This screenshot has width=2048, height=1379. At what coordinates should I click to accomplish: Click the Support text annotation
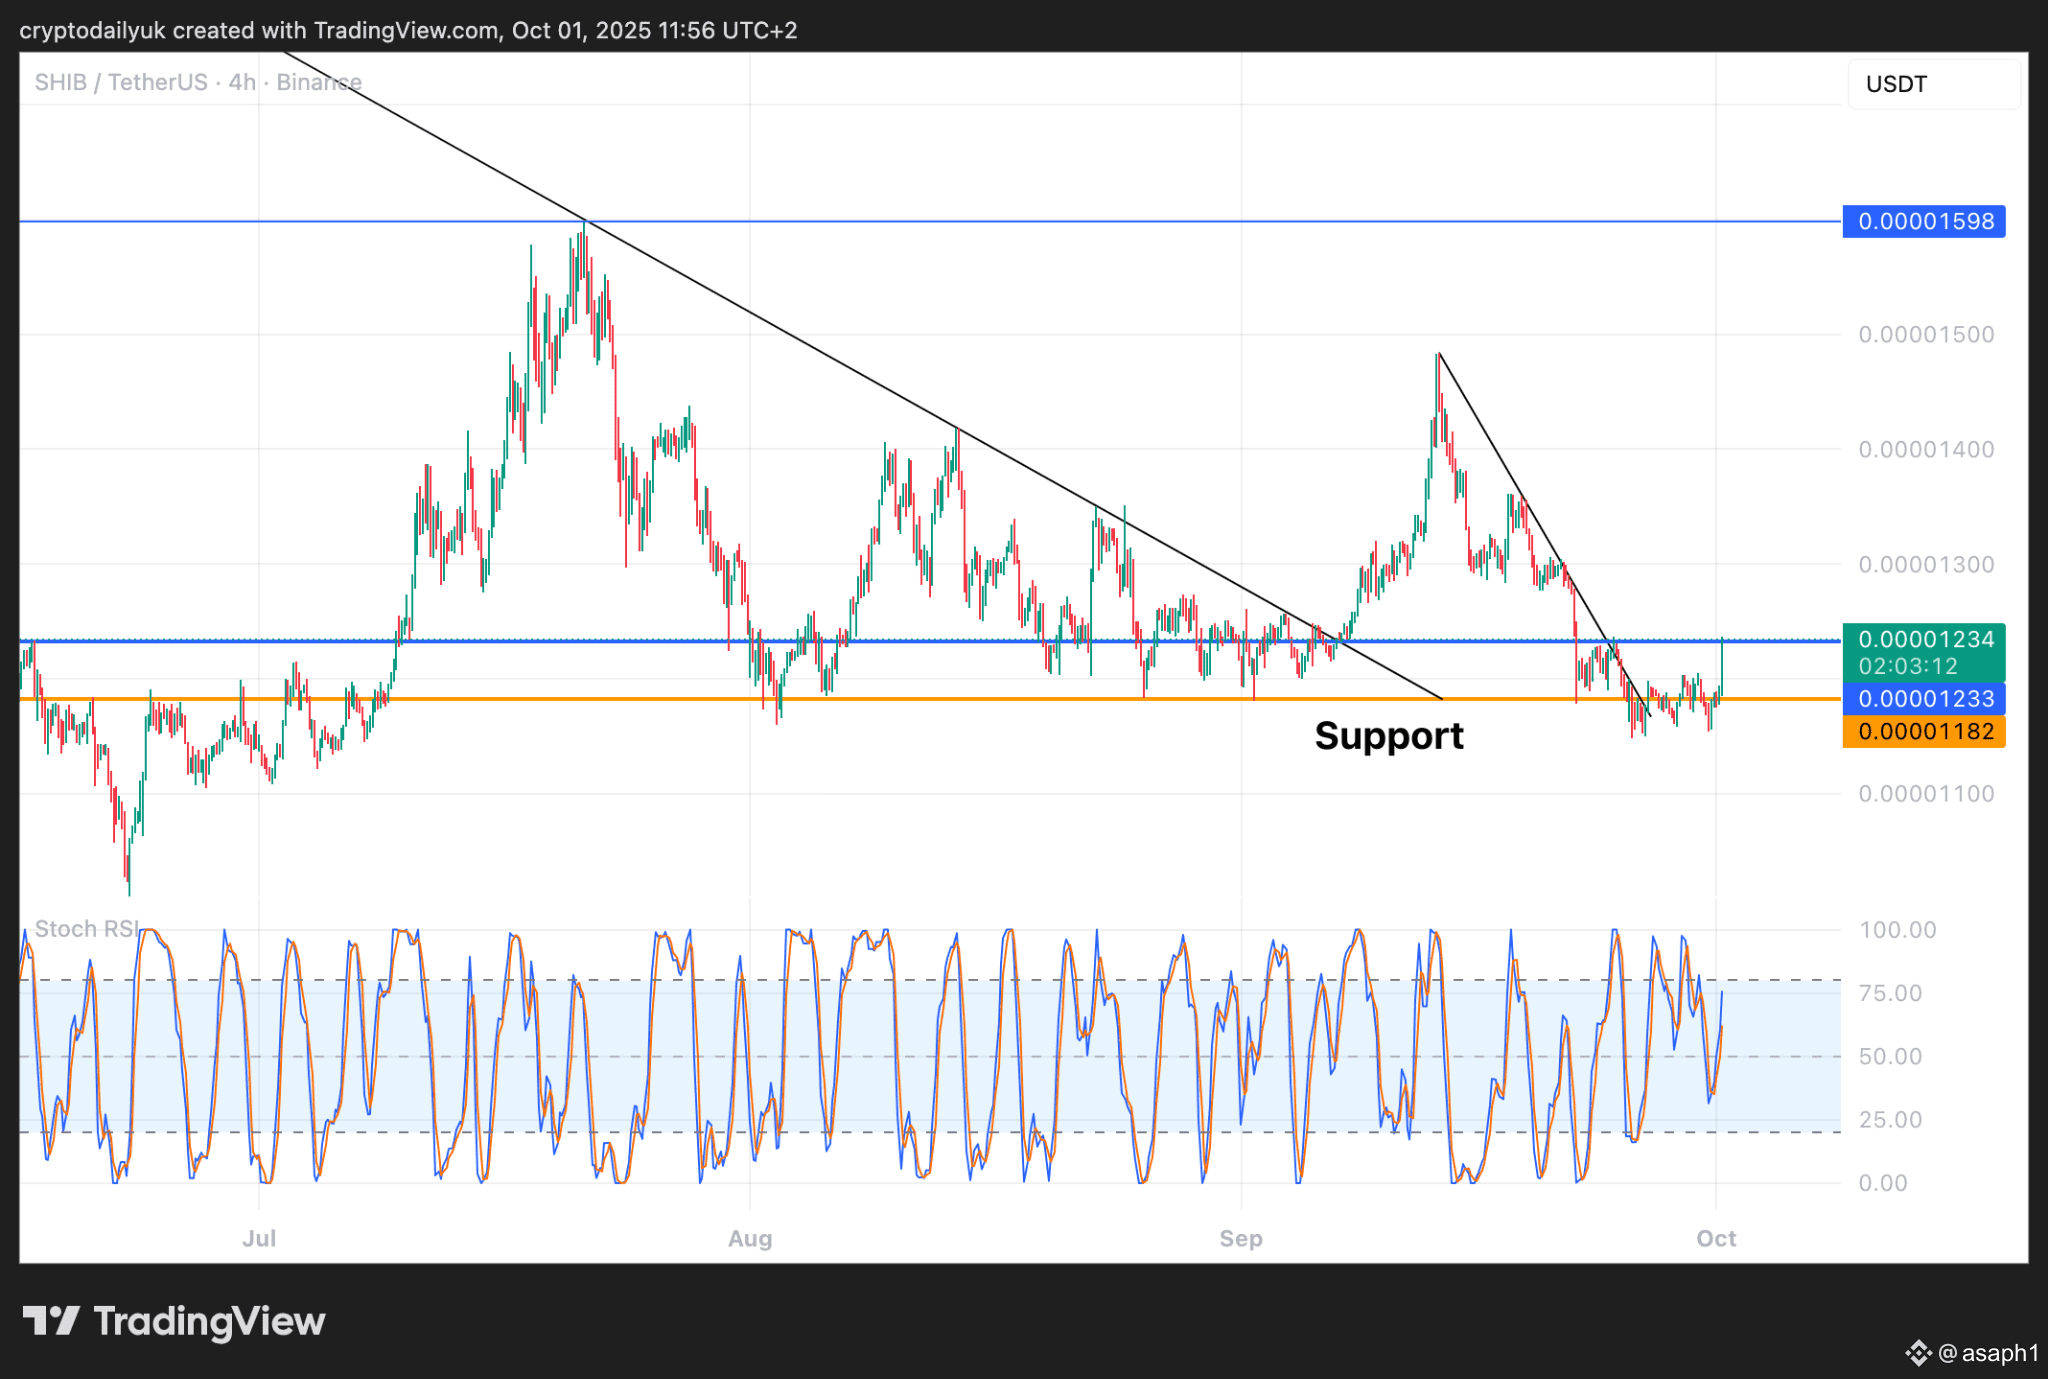[x=1388, y=736]
